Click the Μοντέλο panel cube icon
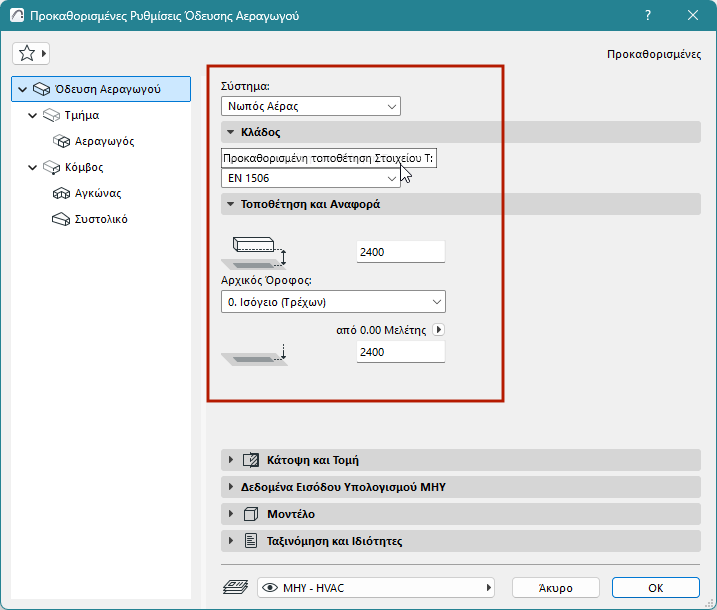This screenshot has width=717, height=610. [x=251, y=514]
